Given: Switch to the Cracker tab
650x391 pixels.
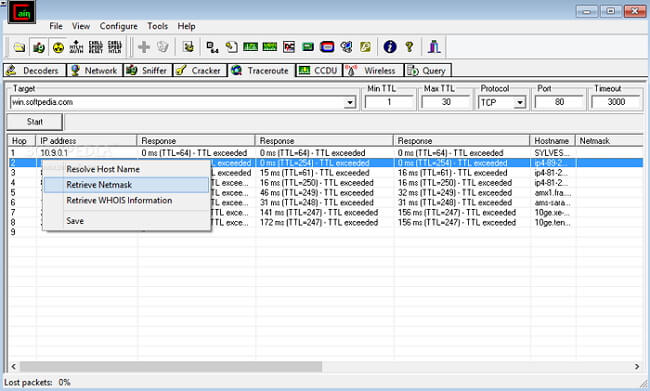Looking at the screenshot, I should (199, 70).
